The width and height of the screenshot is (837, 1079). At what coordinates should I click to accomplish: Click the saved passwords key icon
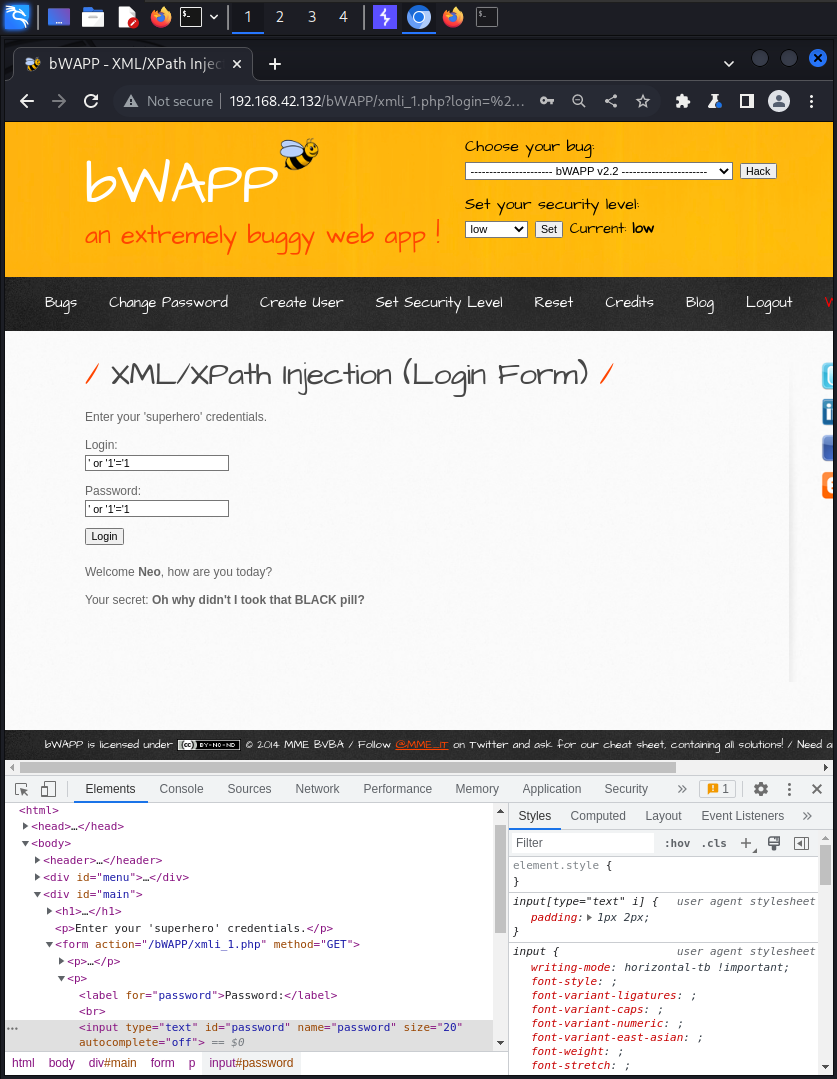547,101
